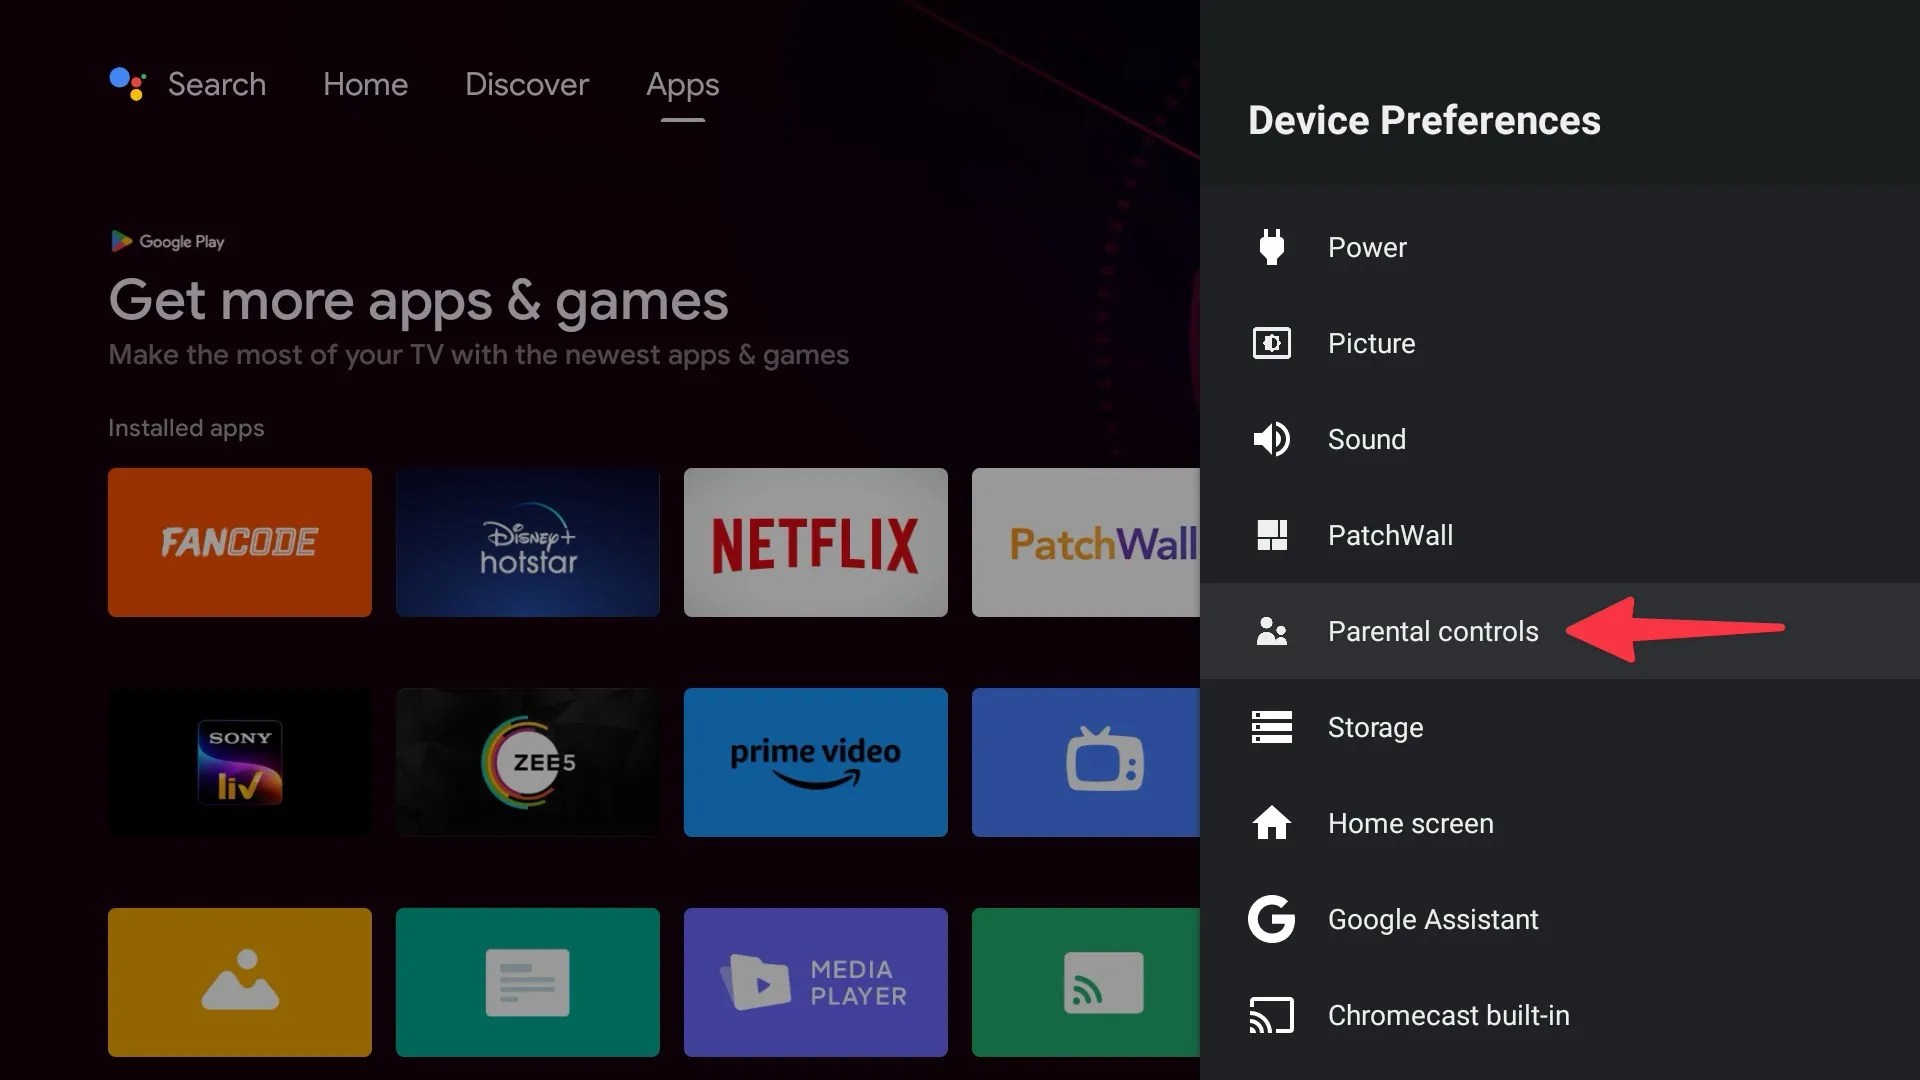Switch to the Home tab
This screenshot has width=1920, height=1080.
click(x=365, y=84)
